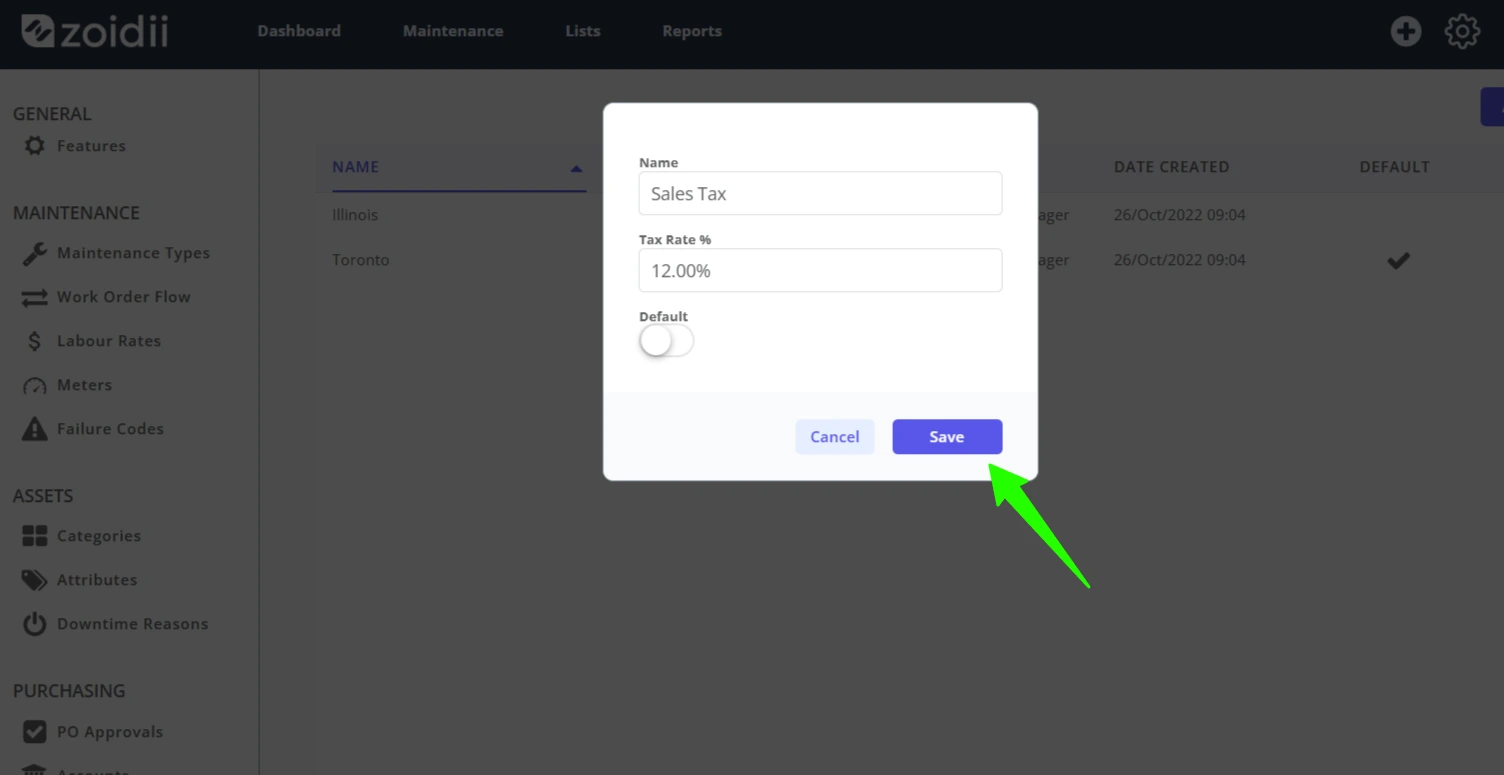This screenshot has width=1504, height=775.
Task: Click the DEFAULT column header
Action: click(1395, 167)
